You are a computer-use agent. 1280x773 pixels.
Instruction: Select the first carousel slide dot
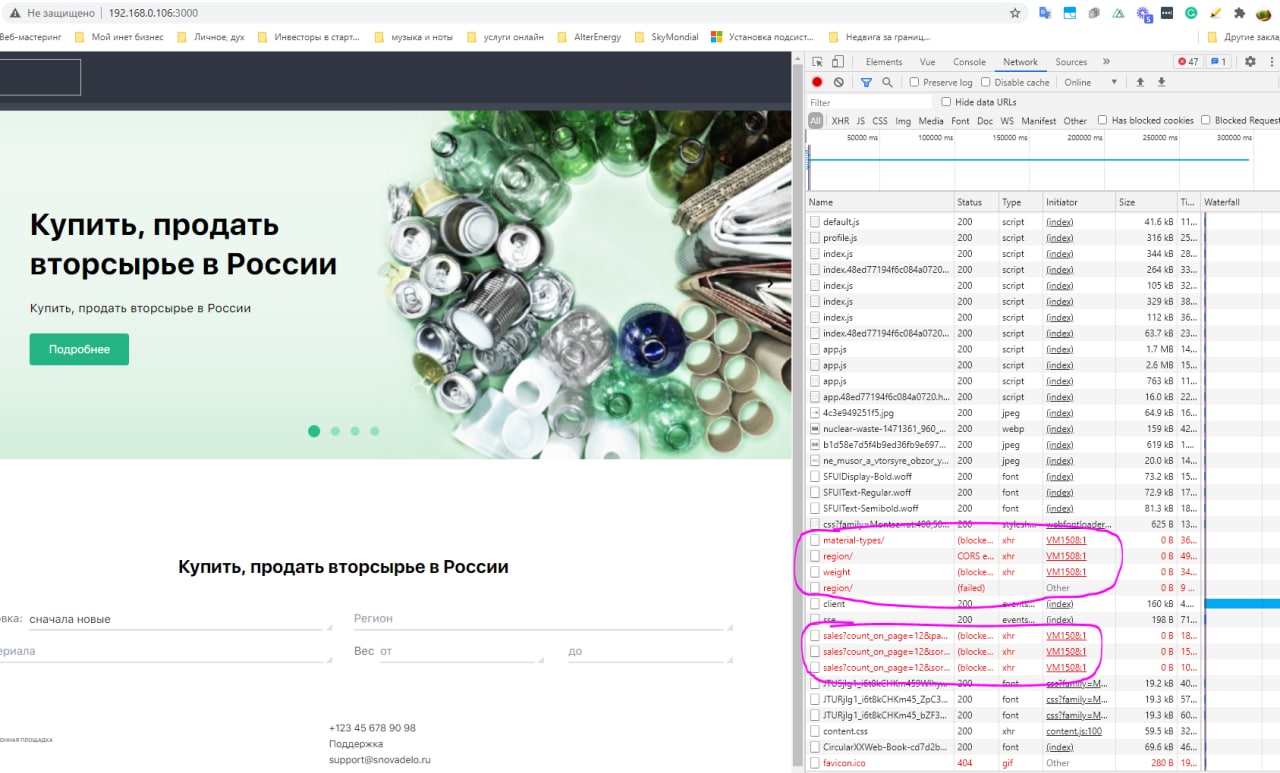point(314,431)
